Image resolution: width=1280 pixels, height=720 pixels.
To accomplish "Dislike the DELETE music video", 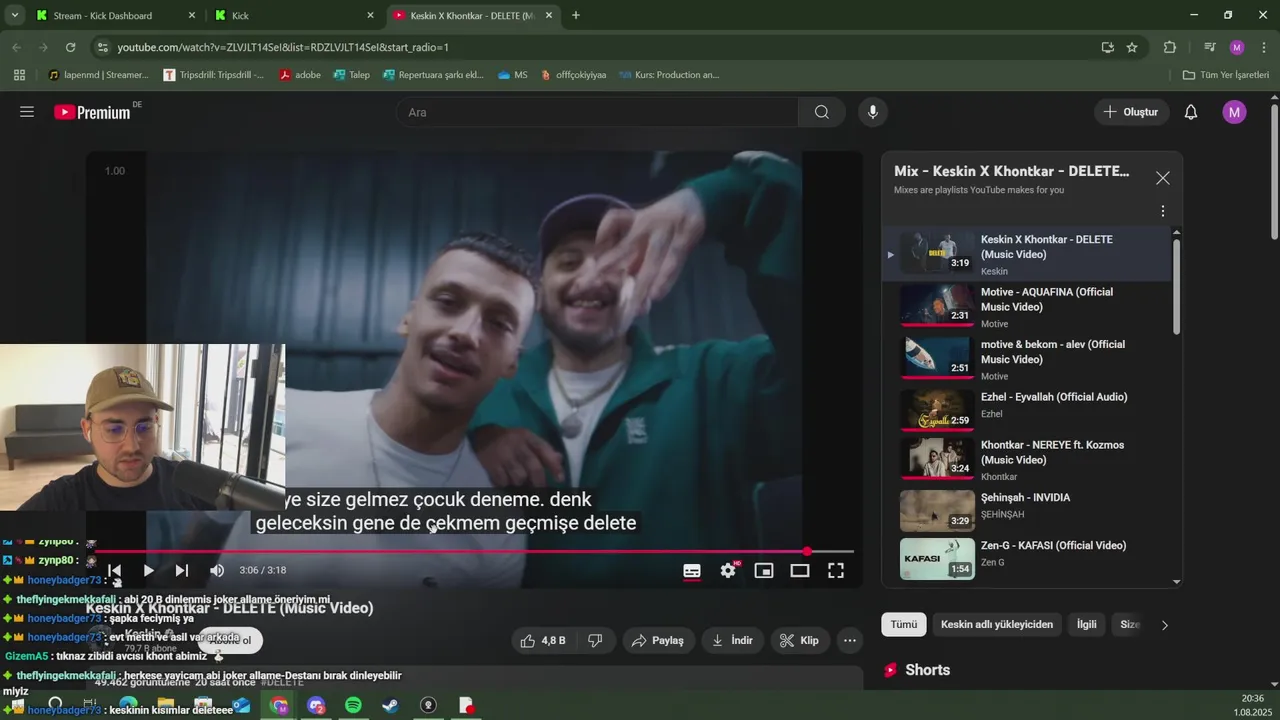I will [x=595, y=641].
